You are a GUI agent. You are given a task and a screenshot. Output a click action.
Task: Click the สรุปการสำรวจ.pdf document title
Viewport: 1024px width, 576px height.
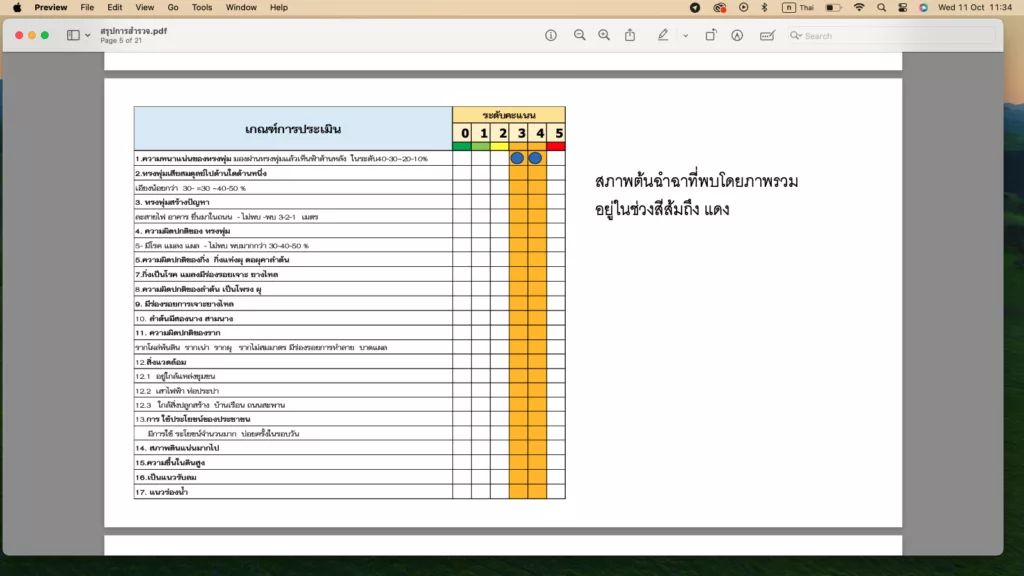134,30
